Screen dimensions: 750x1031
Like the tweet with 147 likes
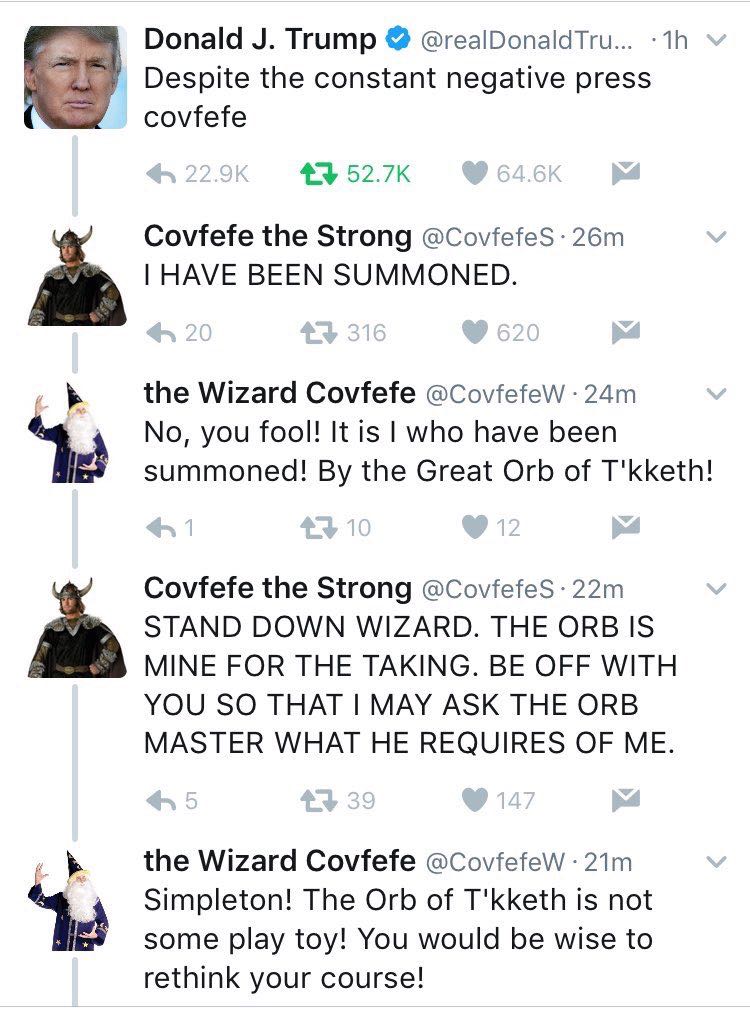click(474, 800)
